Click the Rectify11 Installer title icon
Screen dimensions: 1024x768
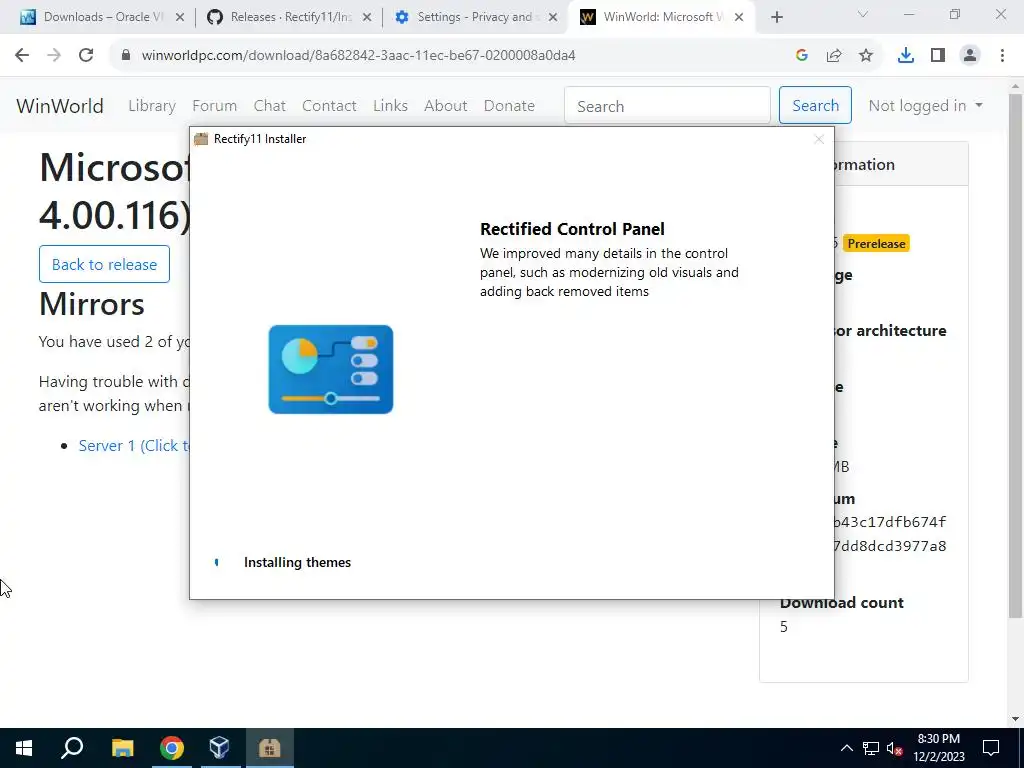click(201, 138)
